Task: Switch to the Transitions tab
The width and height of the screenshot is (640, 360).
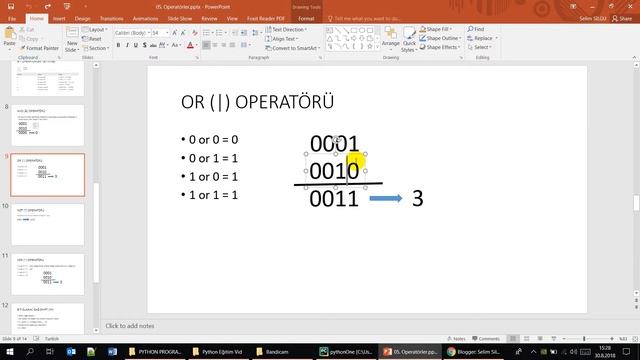Action: (x=111, y=19)
